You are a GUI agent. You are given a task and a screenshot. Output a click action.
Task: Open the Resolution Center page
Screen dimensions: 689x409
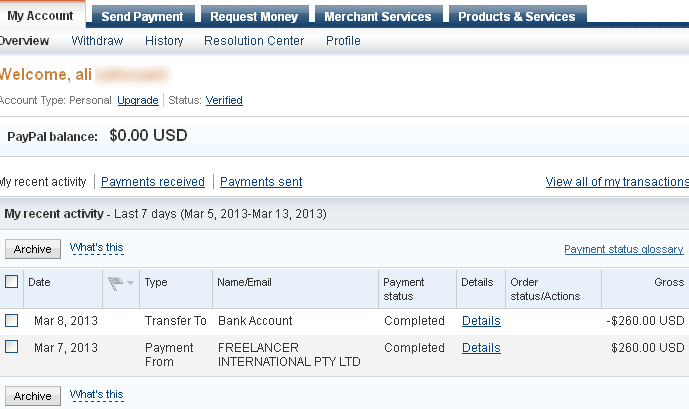(x=254, y=41)
